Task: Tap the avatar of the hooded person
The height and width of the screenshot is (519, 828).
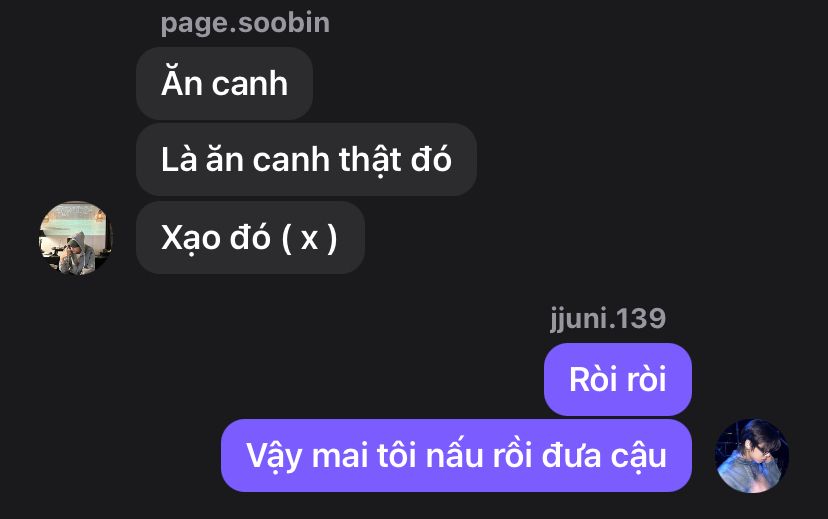Action: (76, 238)
